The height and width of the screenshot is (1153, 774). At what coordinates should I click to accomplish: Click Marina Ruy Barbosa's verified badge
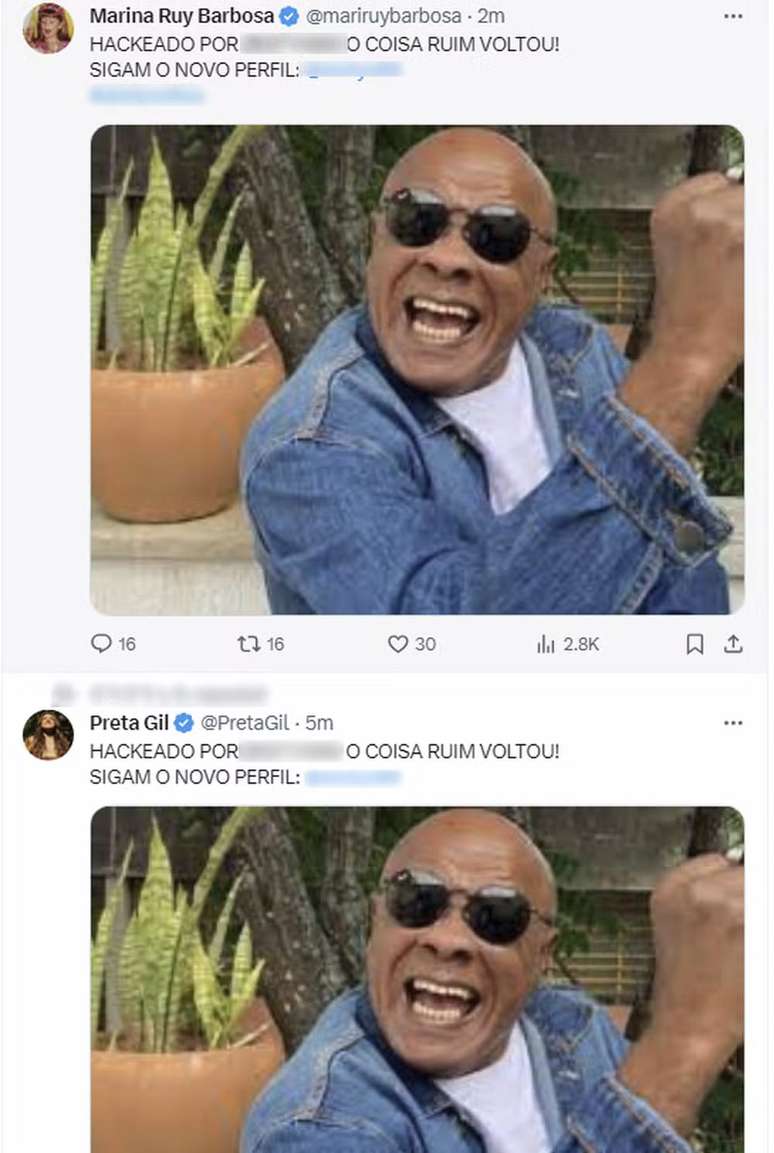tap(290, 16)
